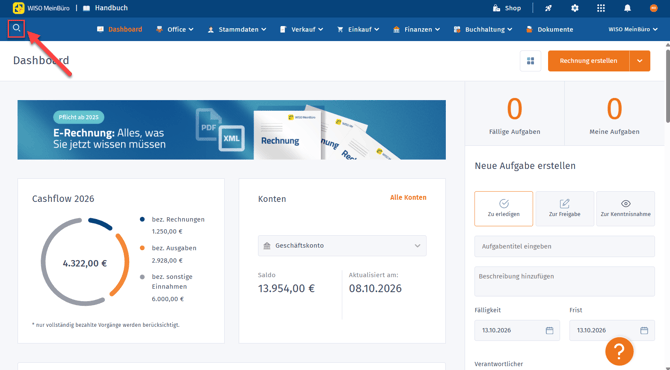
Task: Click the bank icon in Geschäftskonto field
Action: (x=267, y=246)
